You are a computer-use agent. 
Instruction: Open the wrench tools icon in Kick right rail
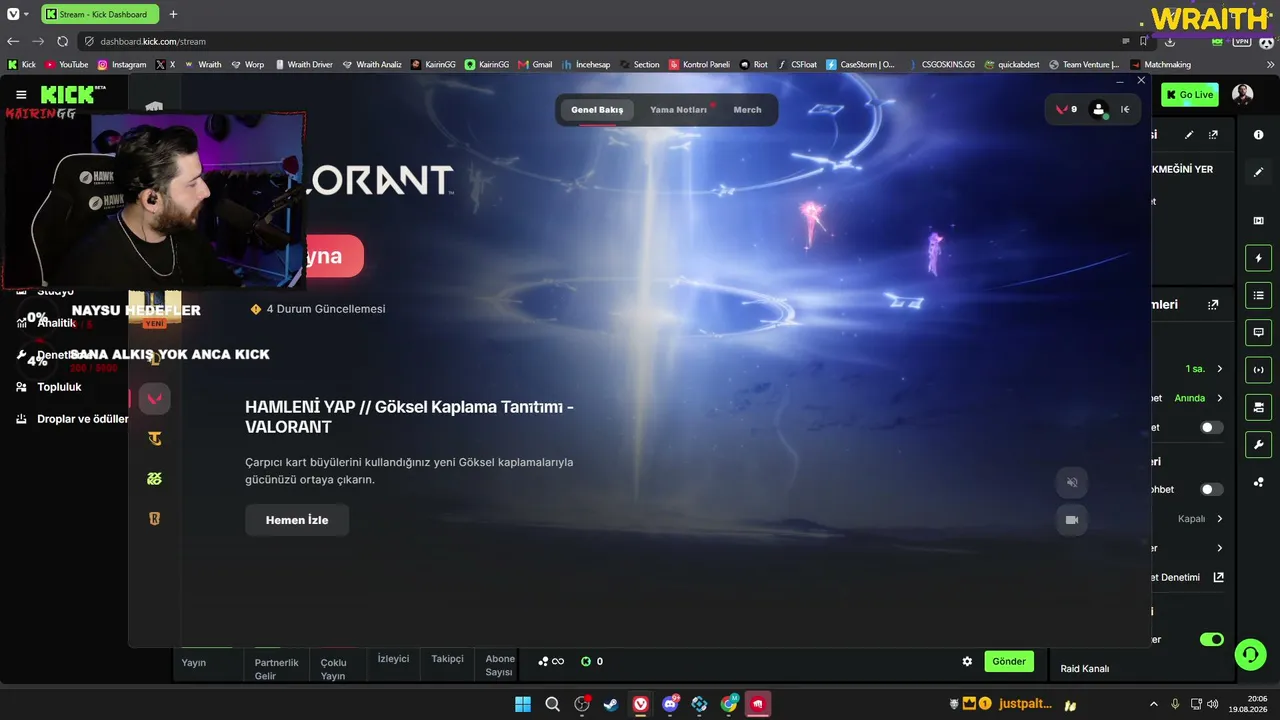pyautogui.click(x=1258, y=444)
